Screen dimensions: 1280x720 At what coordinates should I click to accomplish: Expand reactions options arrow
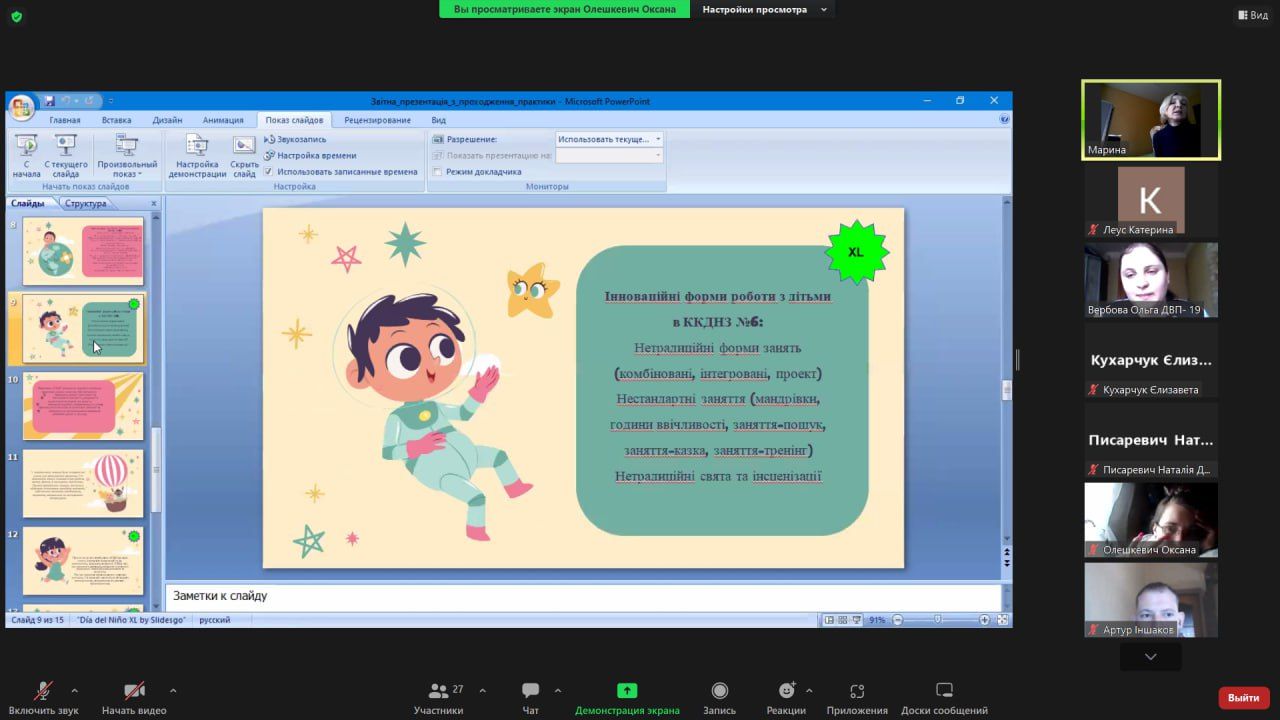[809, 690]
